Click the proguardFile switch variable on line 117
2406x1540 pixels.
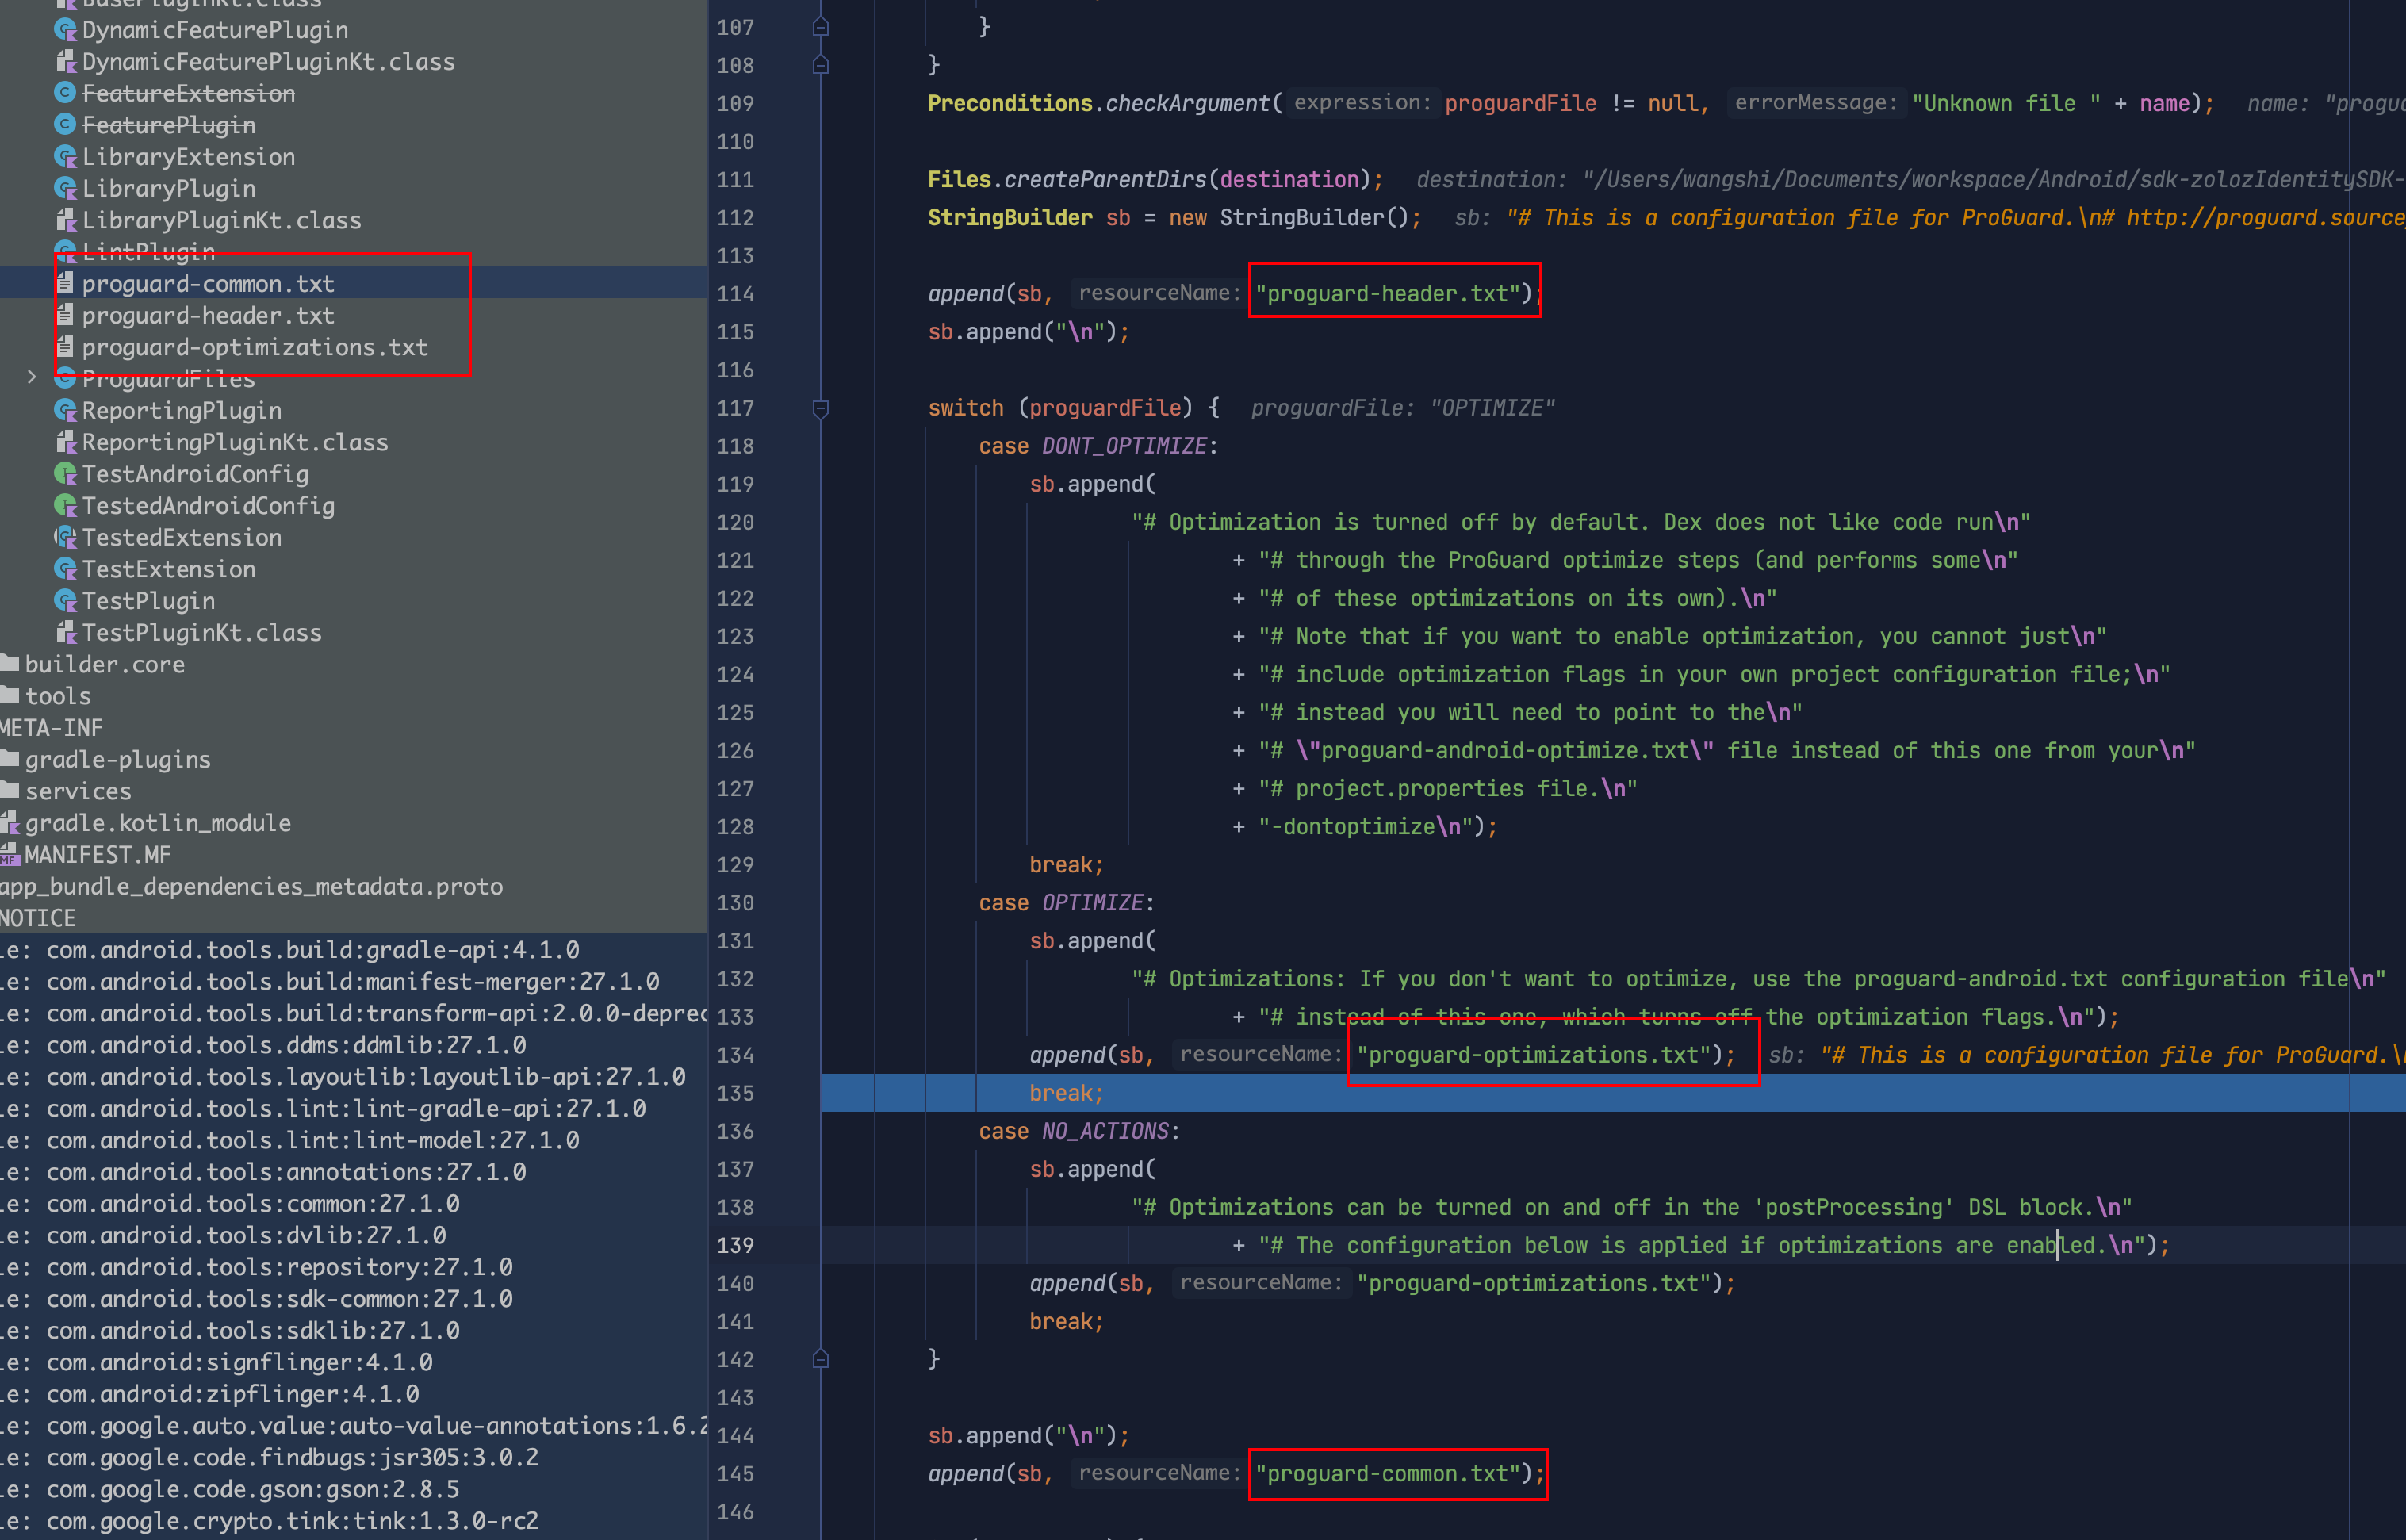1105,408
